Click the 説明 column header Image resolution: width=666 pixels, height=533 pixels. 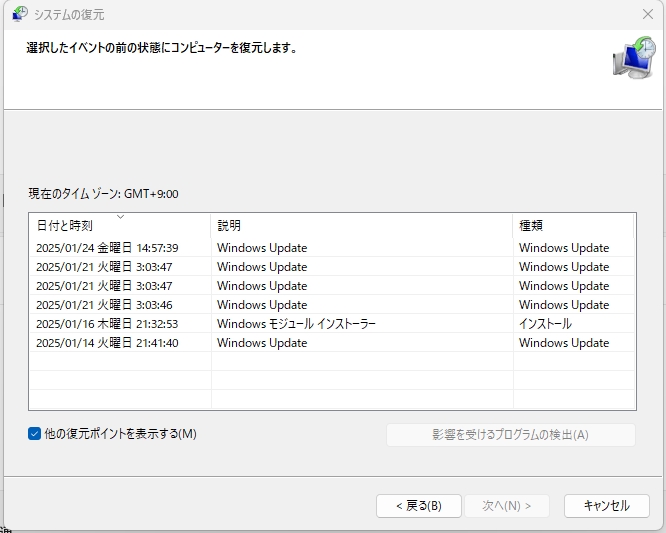pos(229,226)
